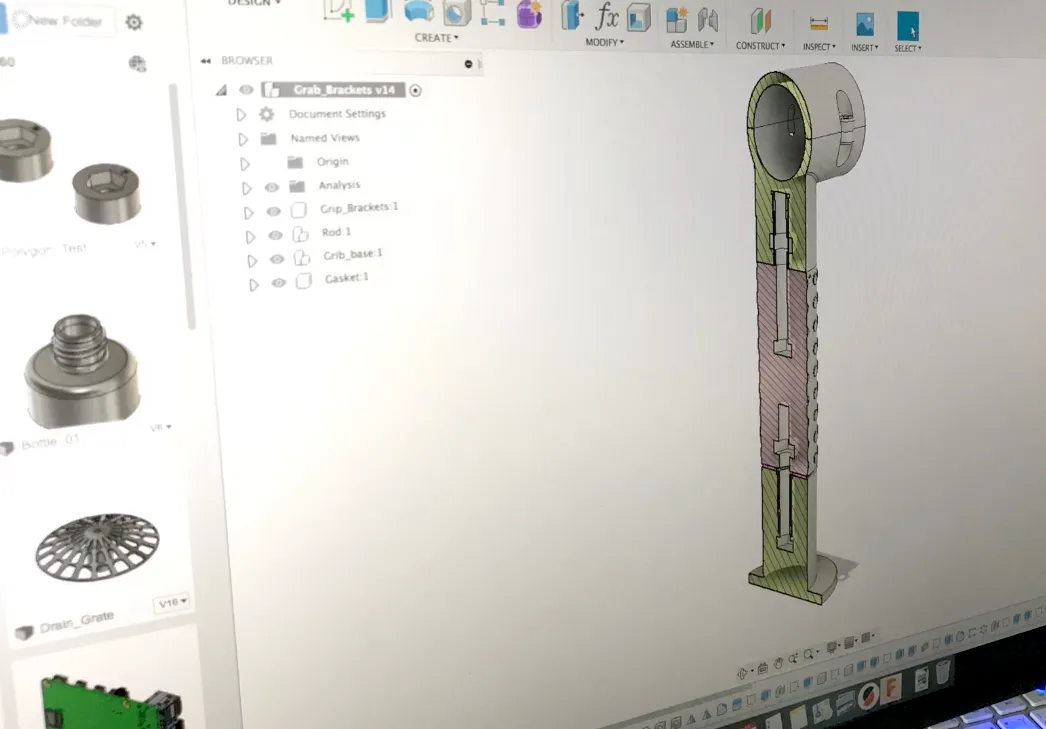The image size is (1046, 729).
Task: Collapse the Browser panel with double arrows
Action: point(205,61)
